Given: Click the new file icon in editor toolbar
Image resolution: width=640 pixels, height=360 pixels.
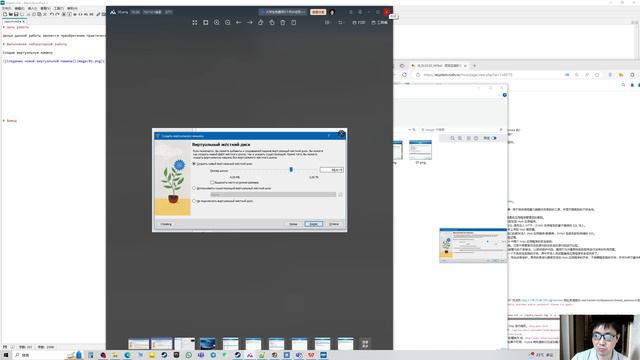Looking at the screenshot, I should [5, 14].
